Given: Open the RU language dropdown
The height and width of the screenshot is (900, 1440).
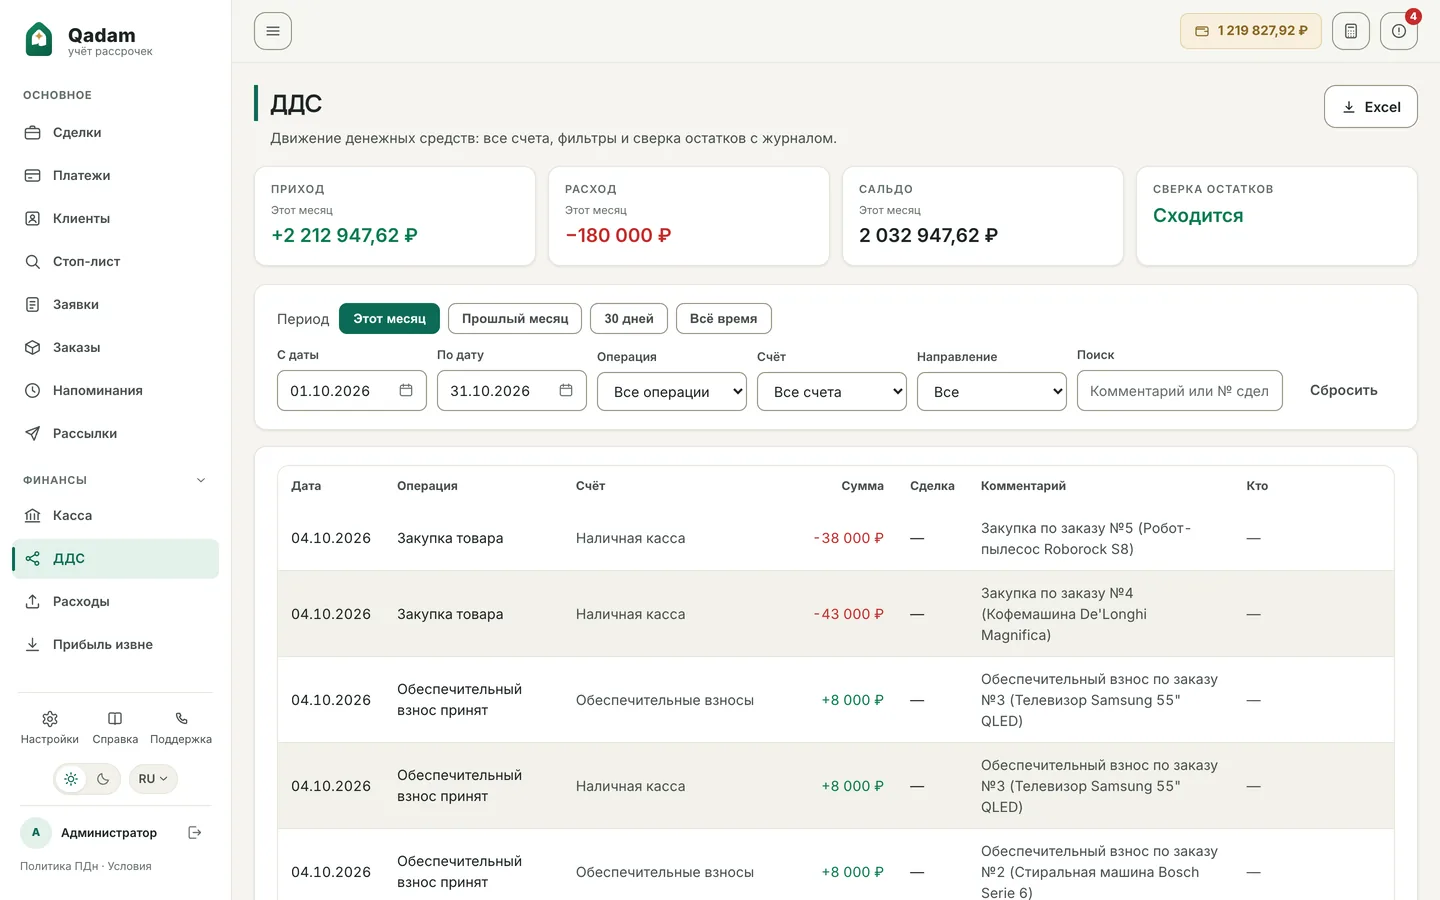Looking at the screenshot, I should coord(153,779).
